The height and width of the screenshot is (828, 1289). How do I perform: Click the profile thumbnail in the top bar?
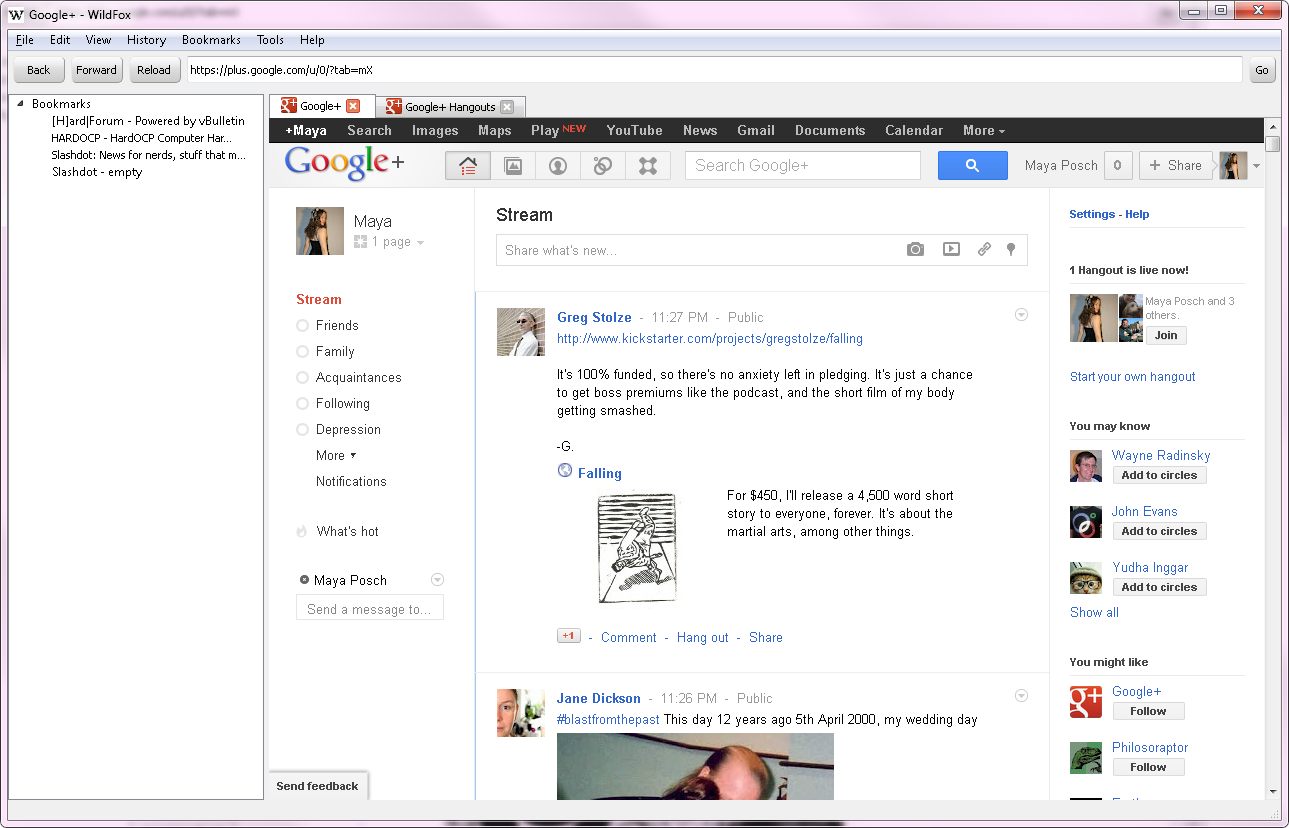click(x=1233, y=166)
